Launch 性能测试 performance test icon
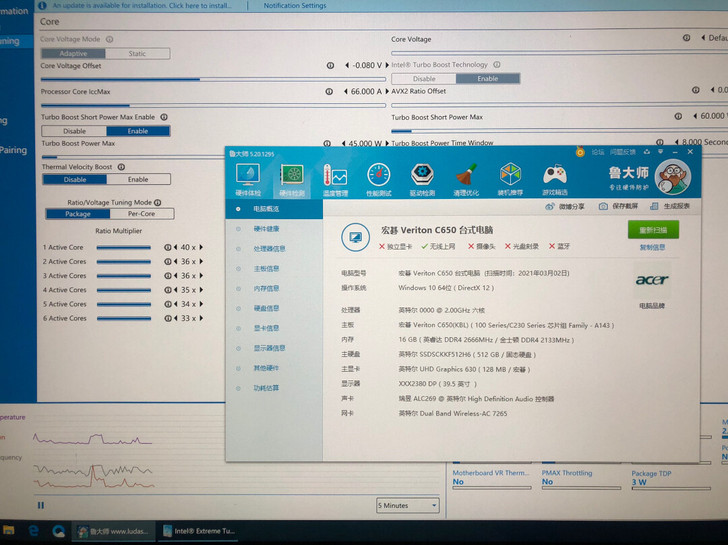 tap(379, 180)
